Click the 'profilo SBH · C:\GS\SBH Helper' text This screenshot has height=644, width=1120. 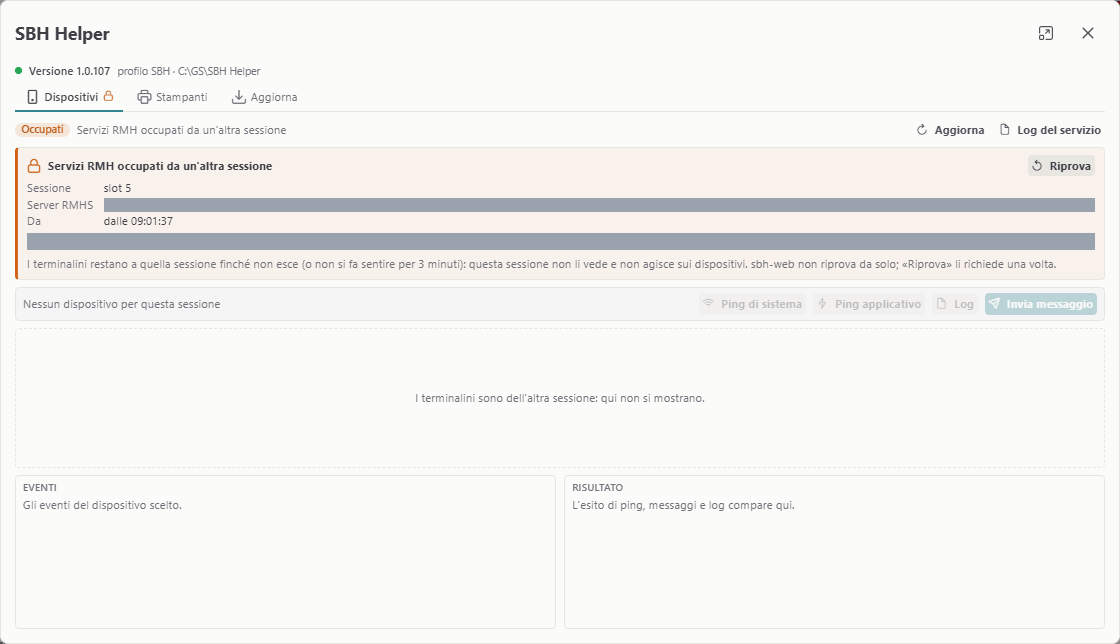(x=189, y=71)
